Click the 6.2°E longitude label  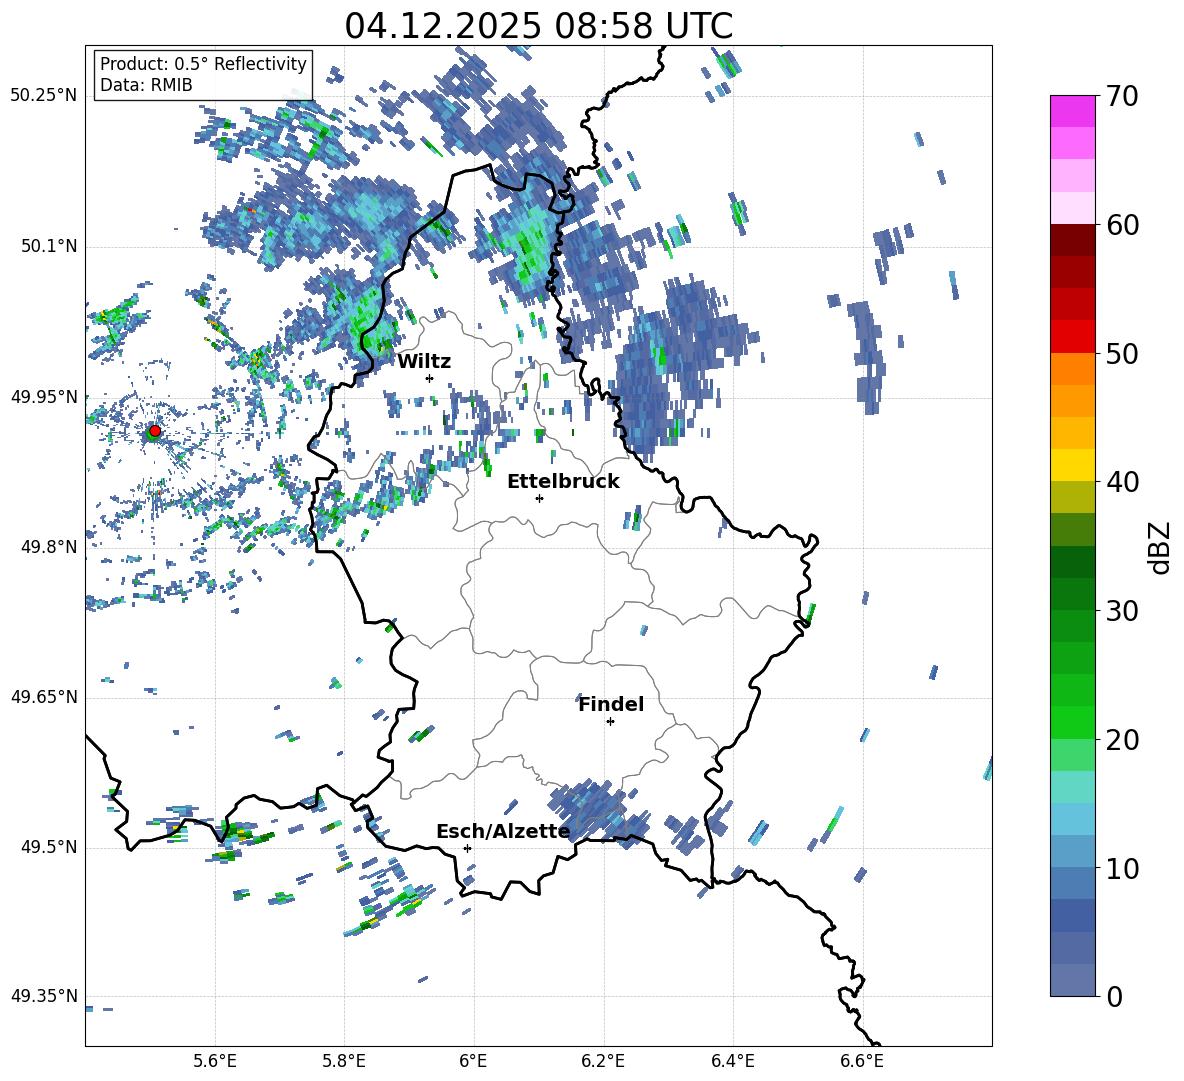coord(603,1061)
